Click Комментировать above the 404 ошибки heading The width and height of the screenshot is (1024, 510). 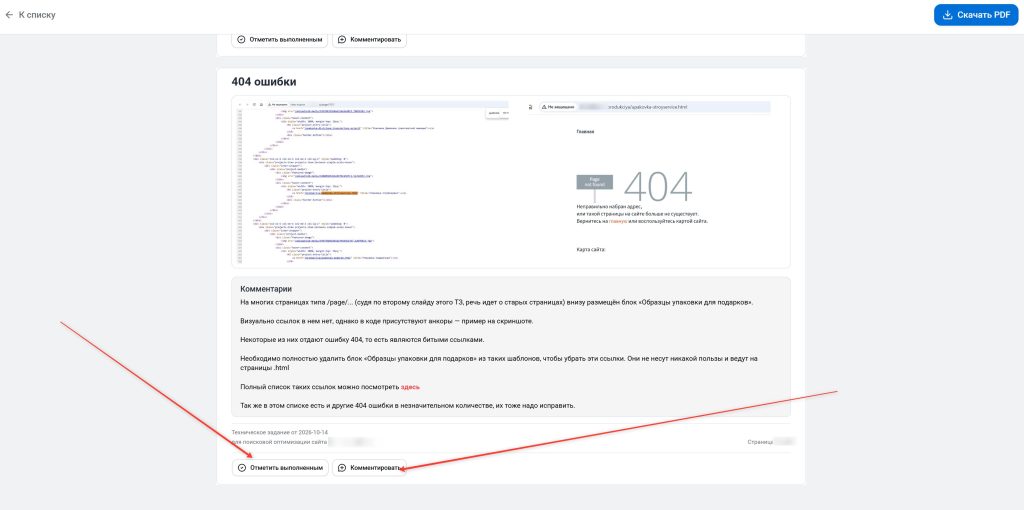click(369, 39)
